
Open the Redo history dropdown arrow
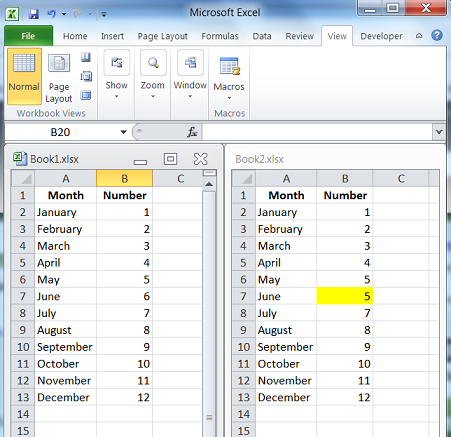(x=90, y=14)
